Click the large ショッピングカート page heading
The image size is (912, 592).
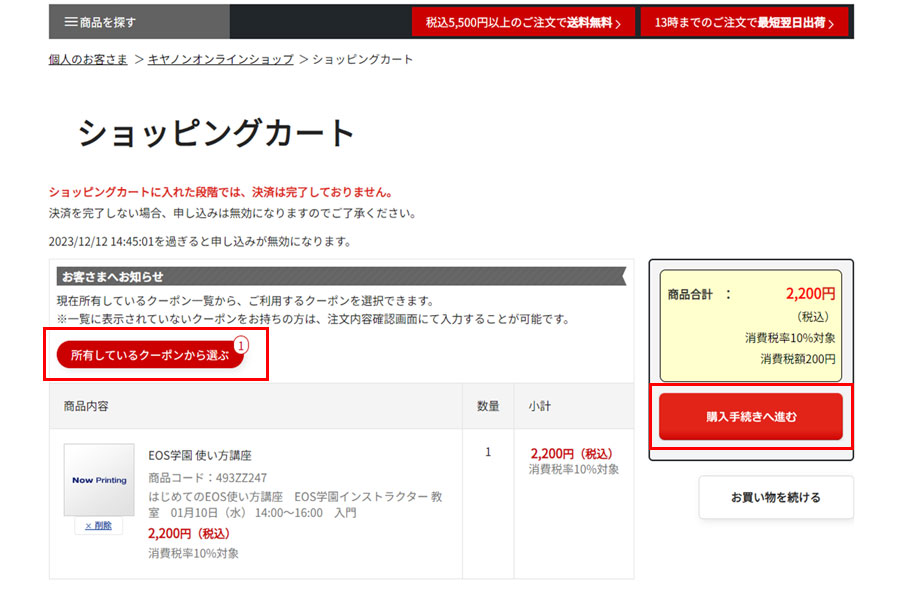217,134
